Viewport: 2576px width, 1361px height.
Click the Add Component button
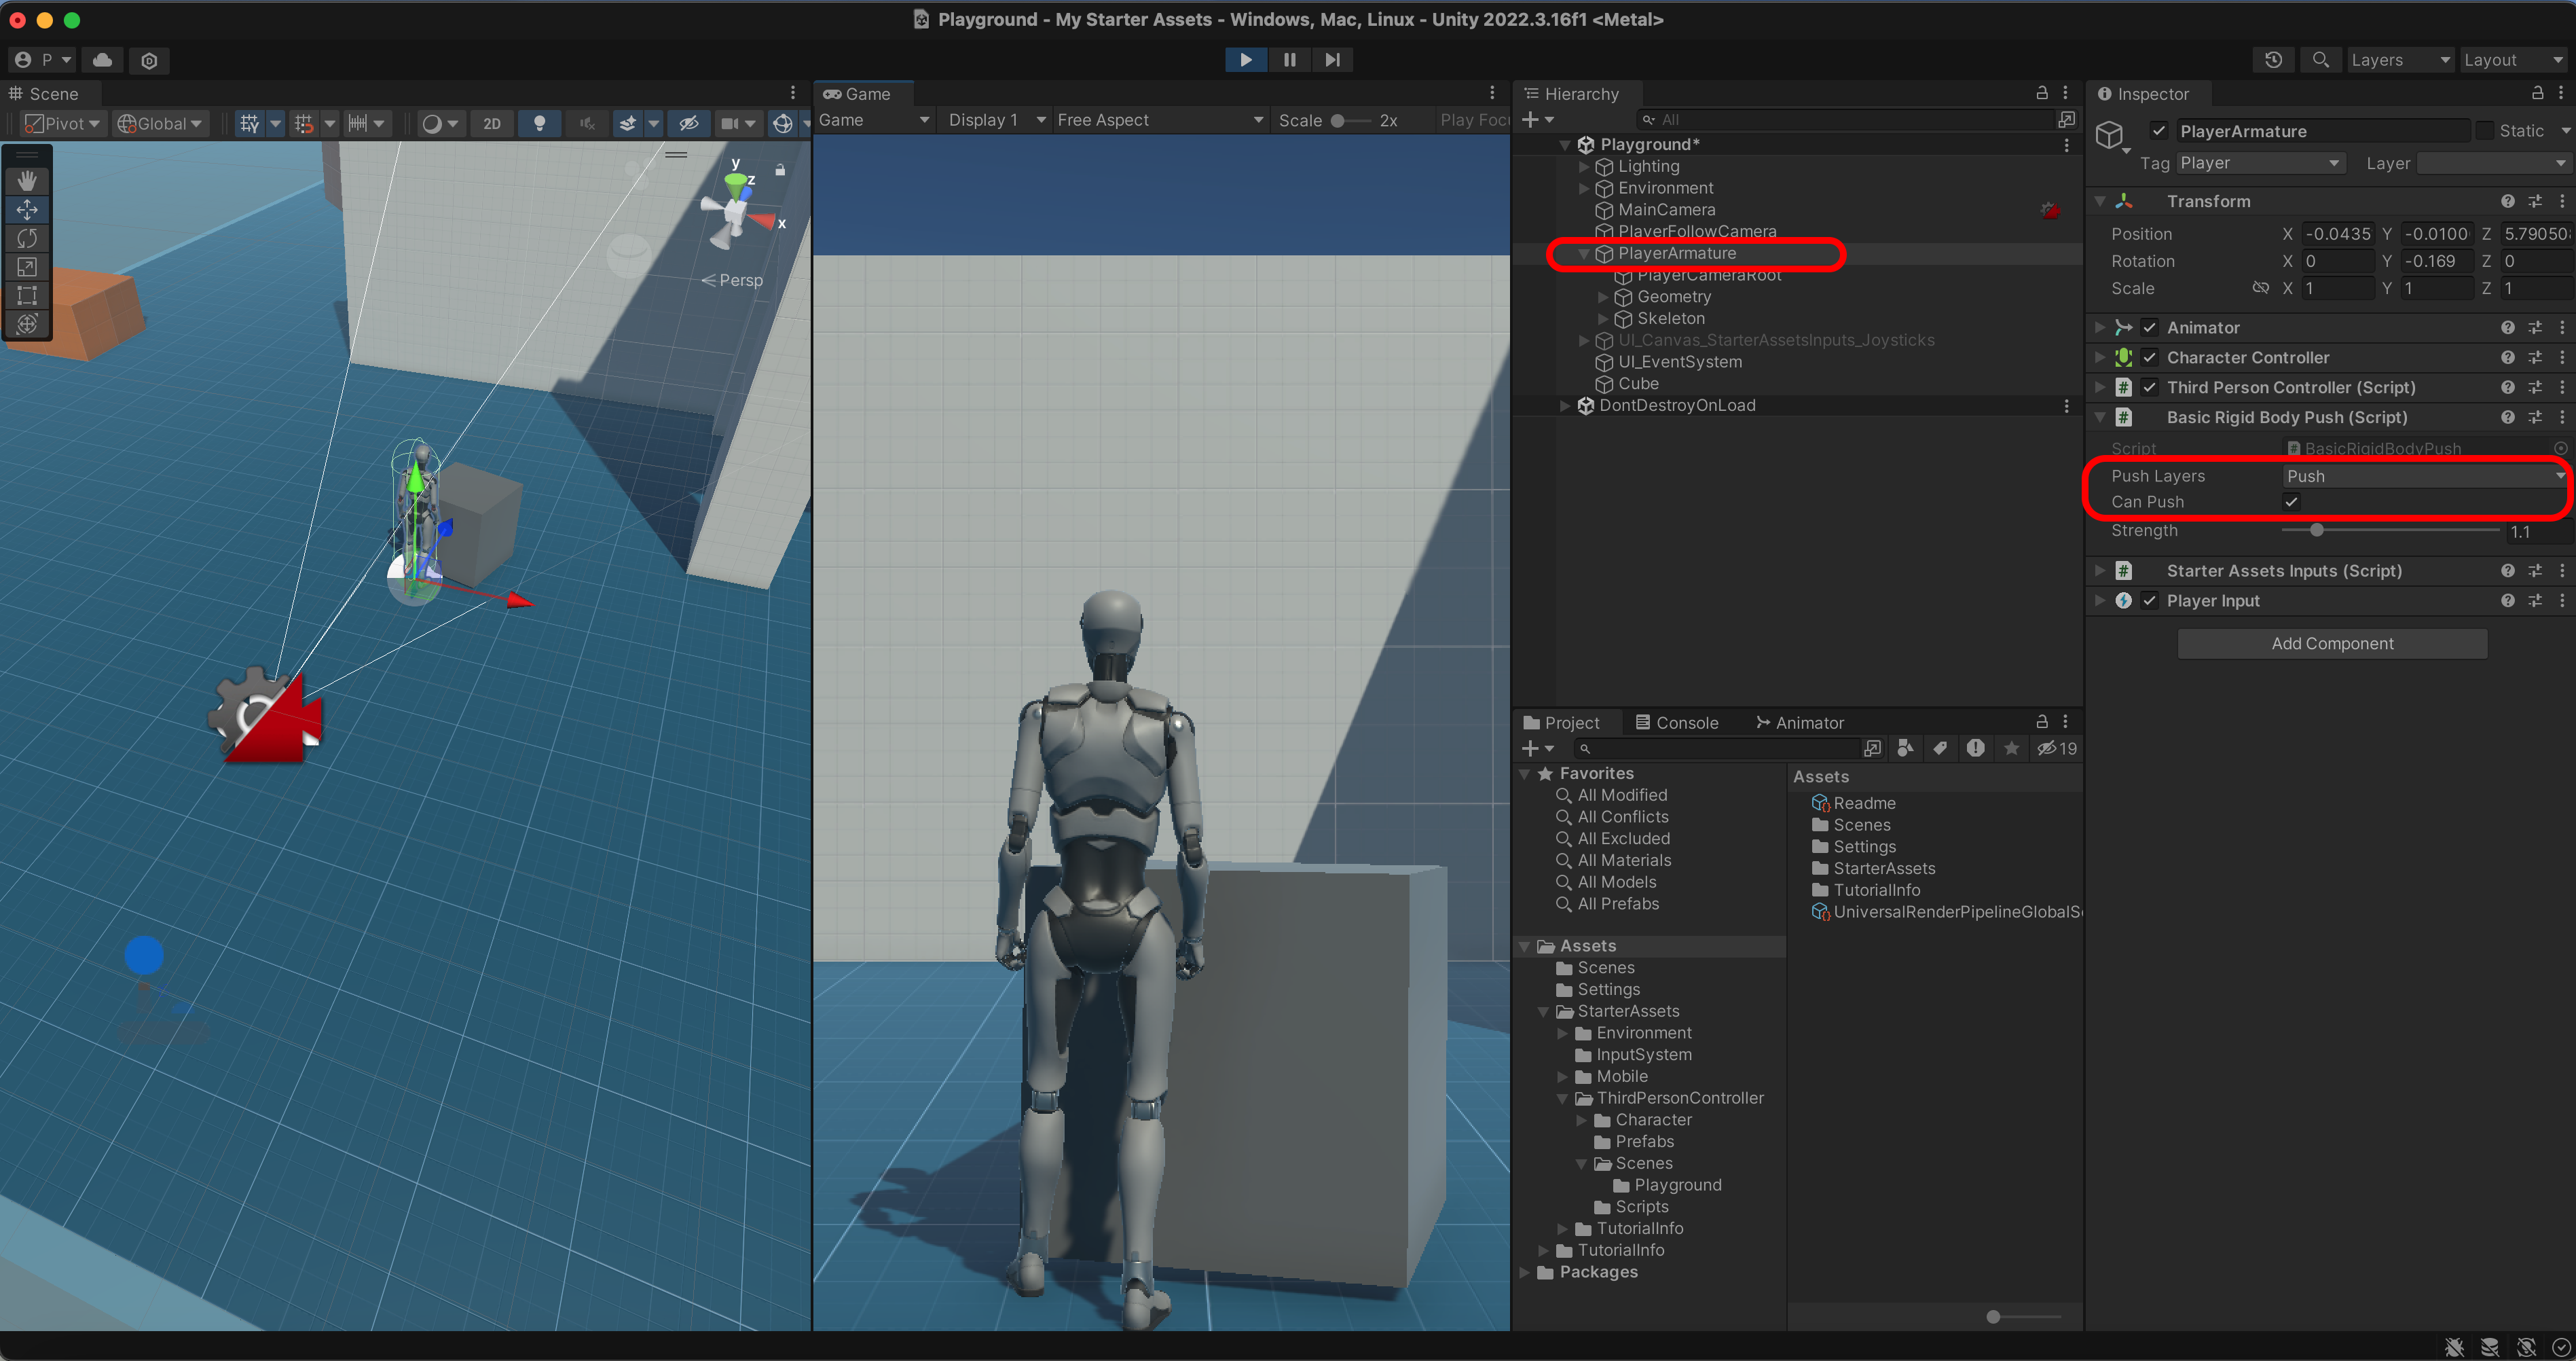pos(2331,643)
